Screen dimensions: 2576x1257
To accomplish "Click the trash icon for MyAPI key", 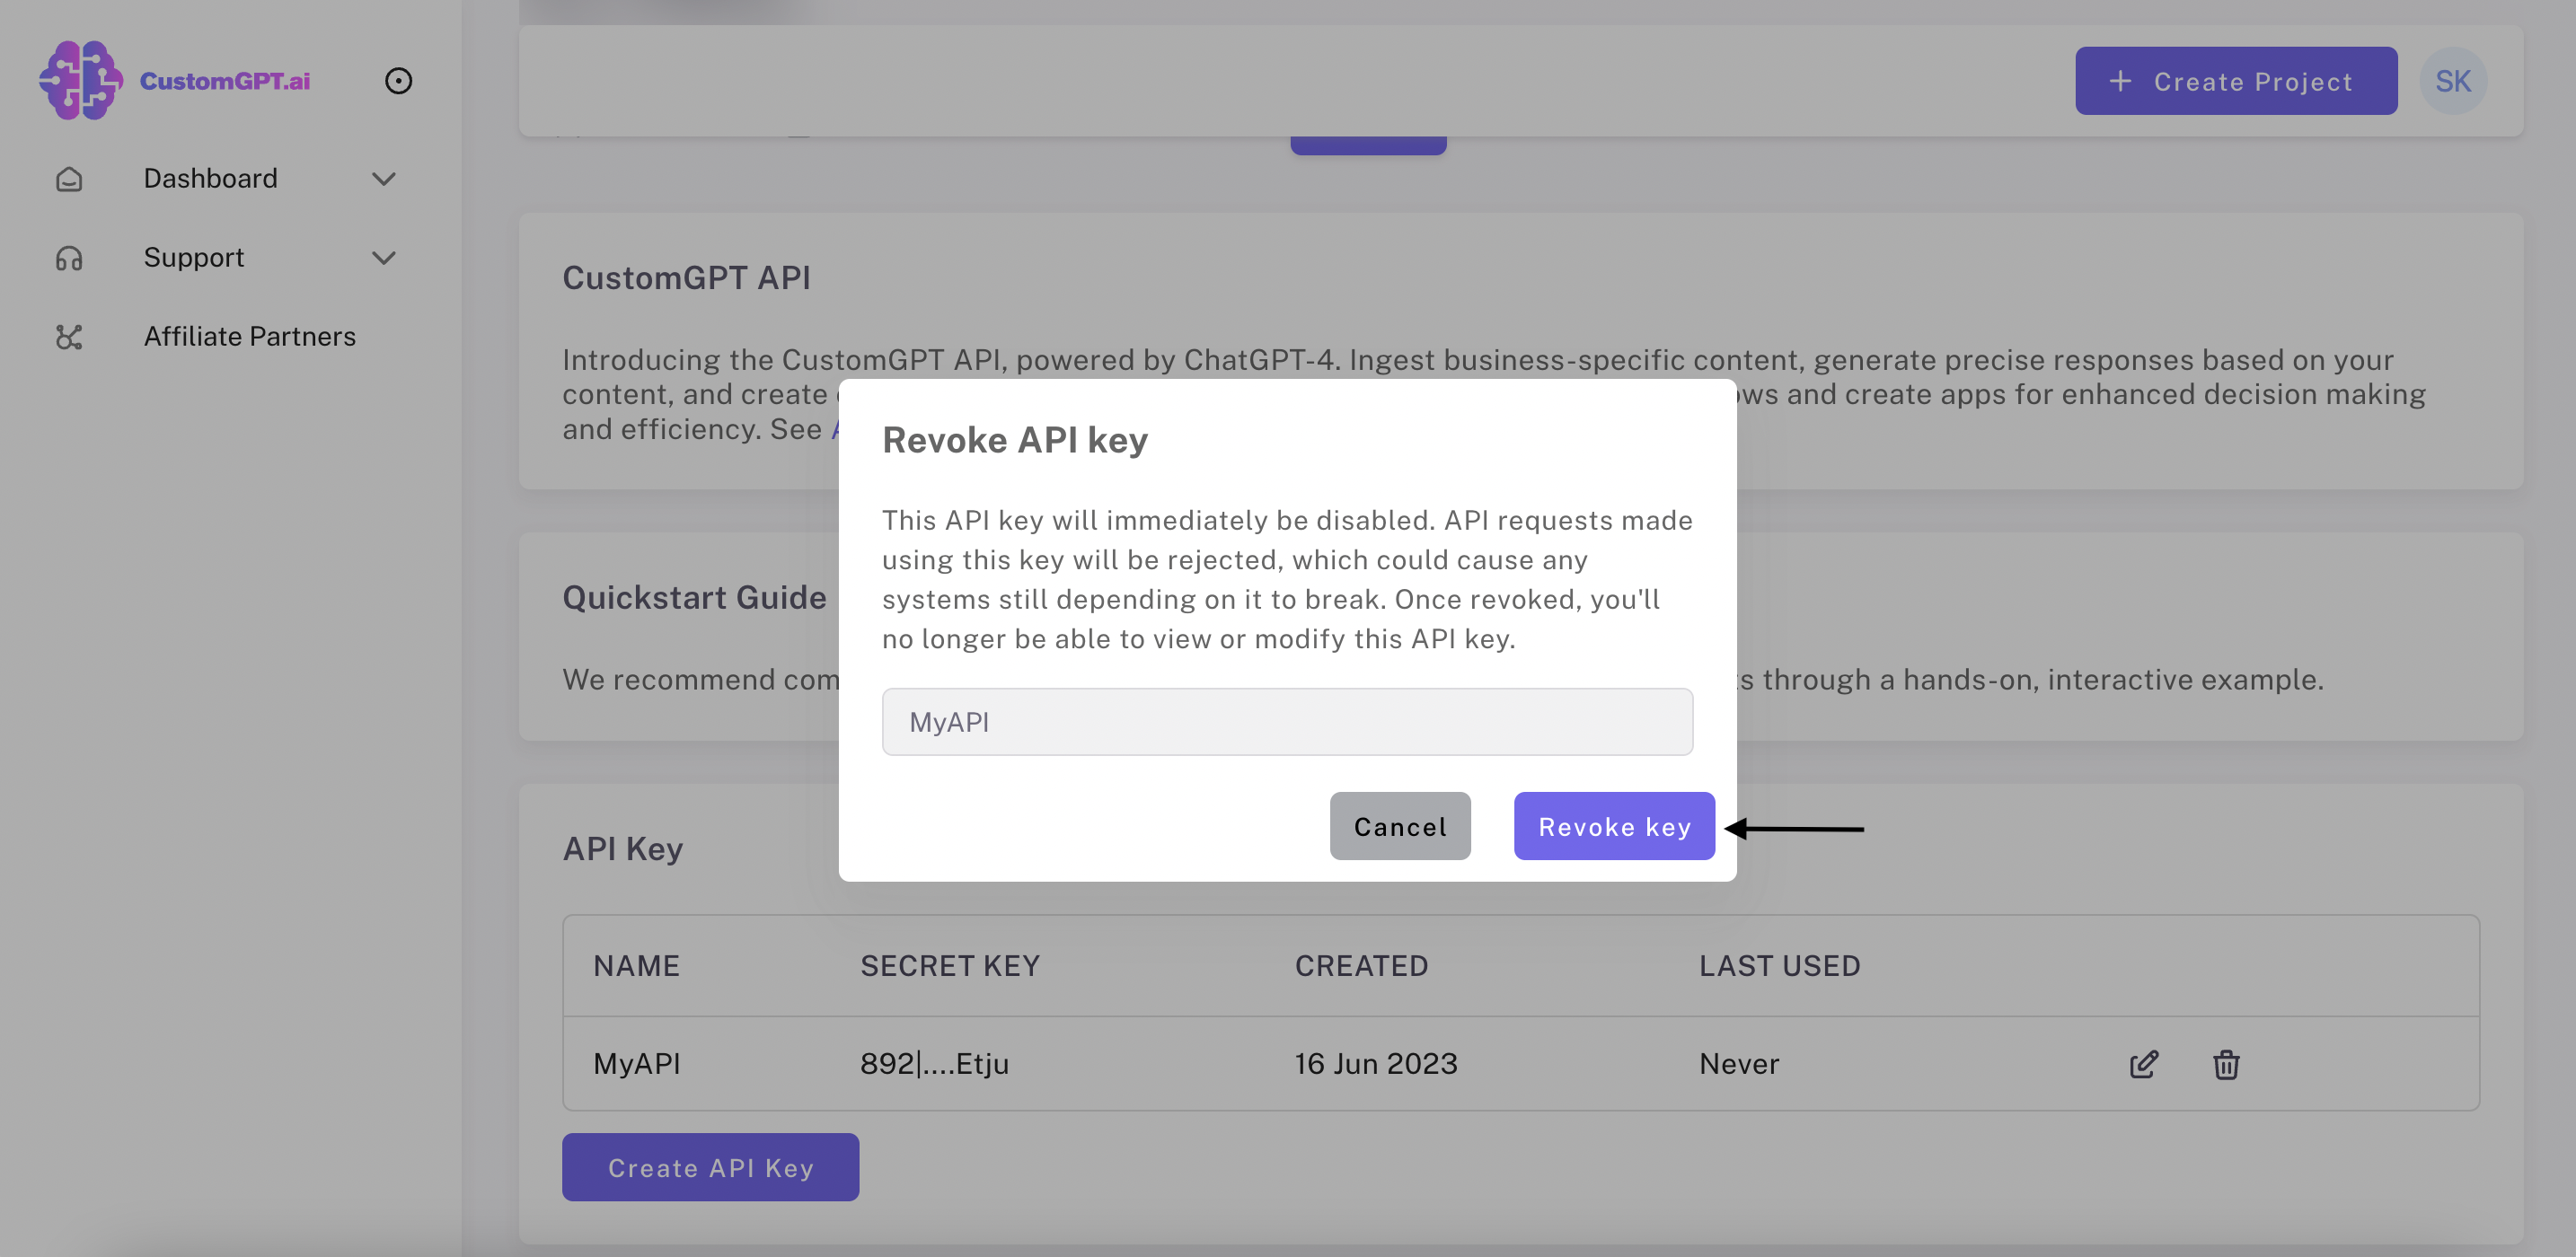I will click(2225, 1064).
